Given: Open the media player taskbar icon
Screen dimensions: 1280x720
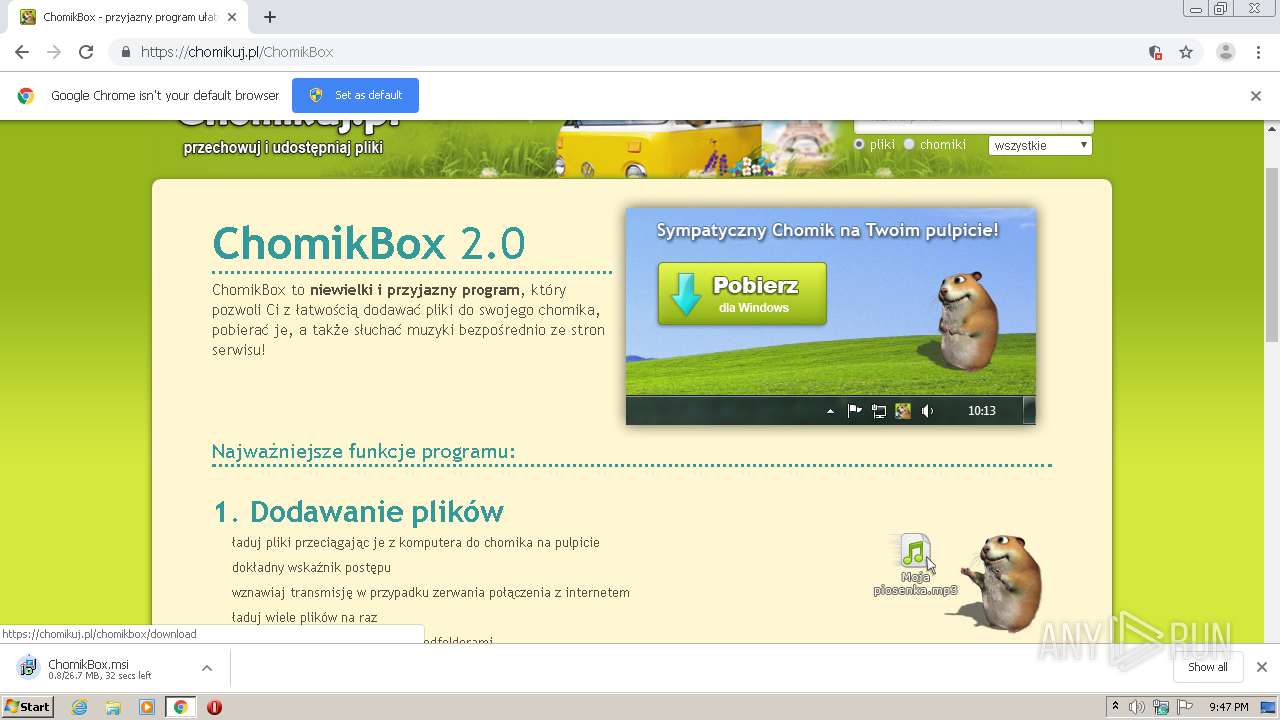Looking at the screenshot, I should point(147,707).
